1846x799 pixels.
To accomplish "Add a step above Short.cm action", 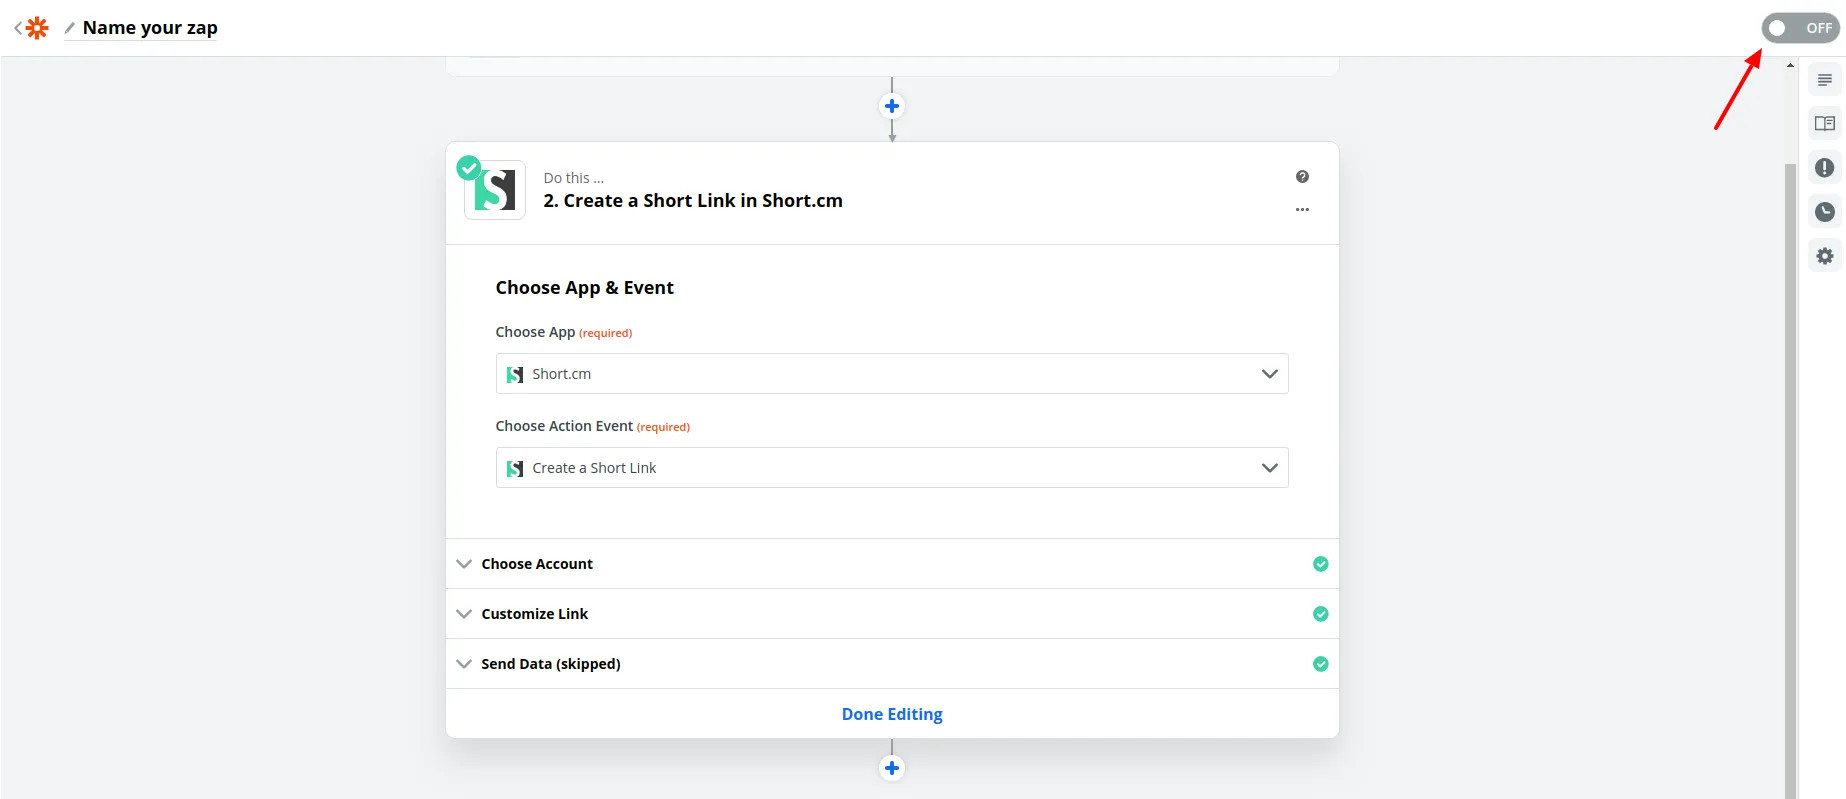I will [892, 106].
